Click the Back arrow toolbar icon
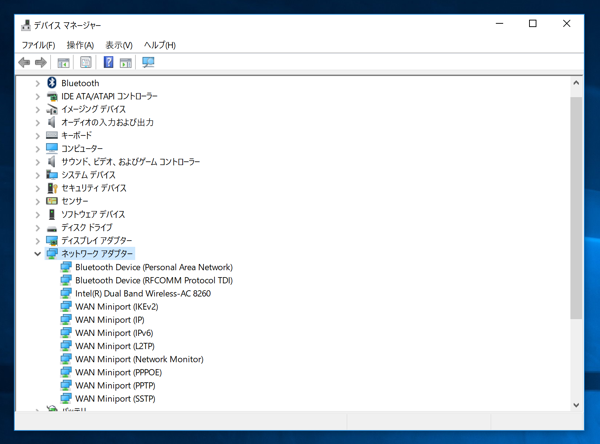600x444 pixels. tap(24, 62)
